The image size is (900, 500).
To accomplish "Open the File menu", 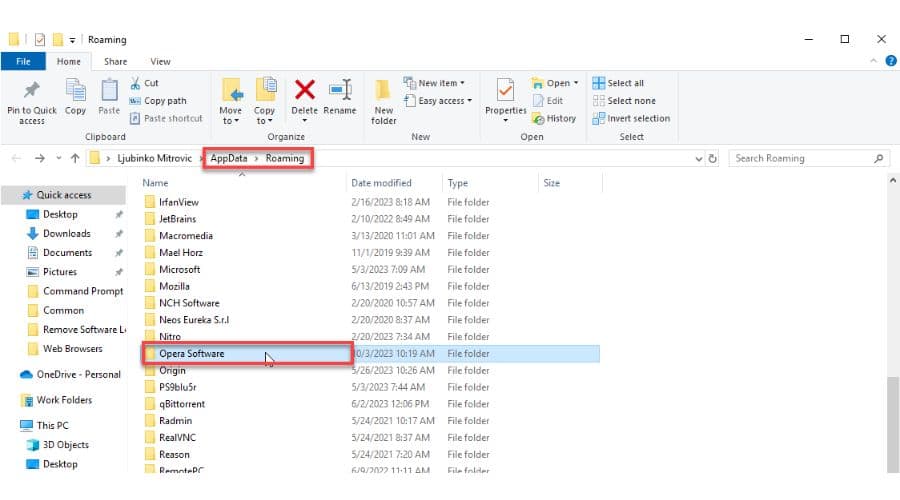I will coord(24,61).
